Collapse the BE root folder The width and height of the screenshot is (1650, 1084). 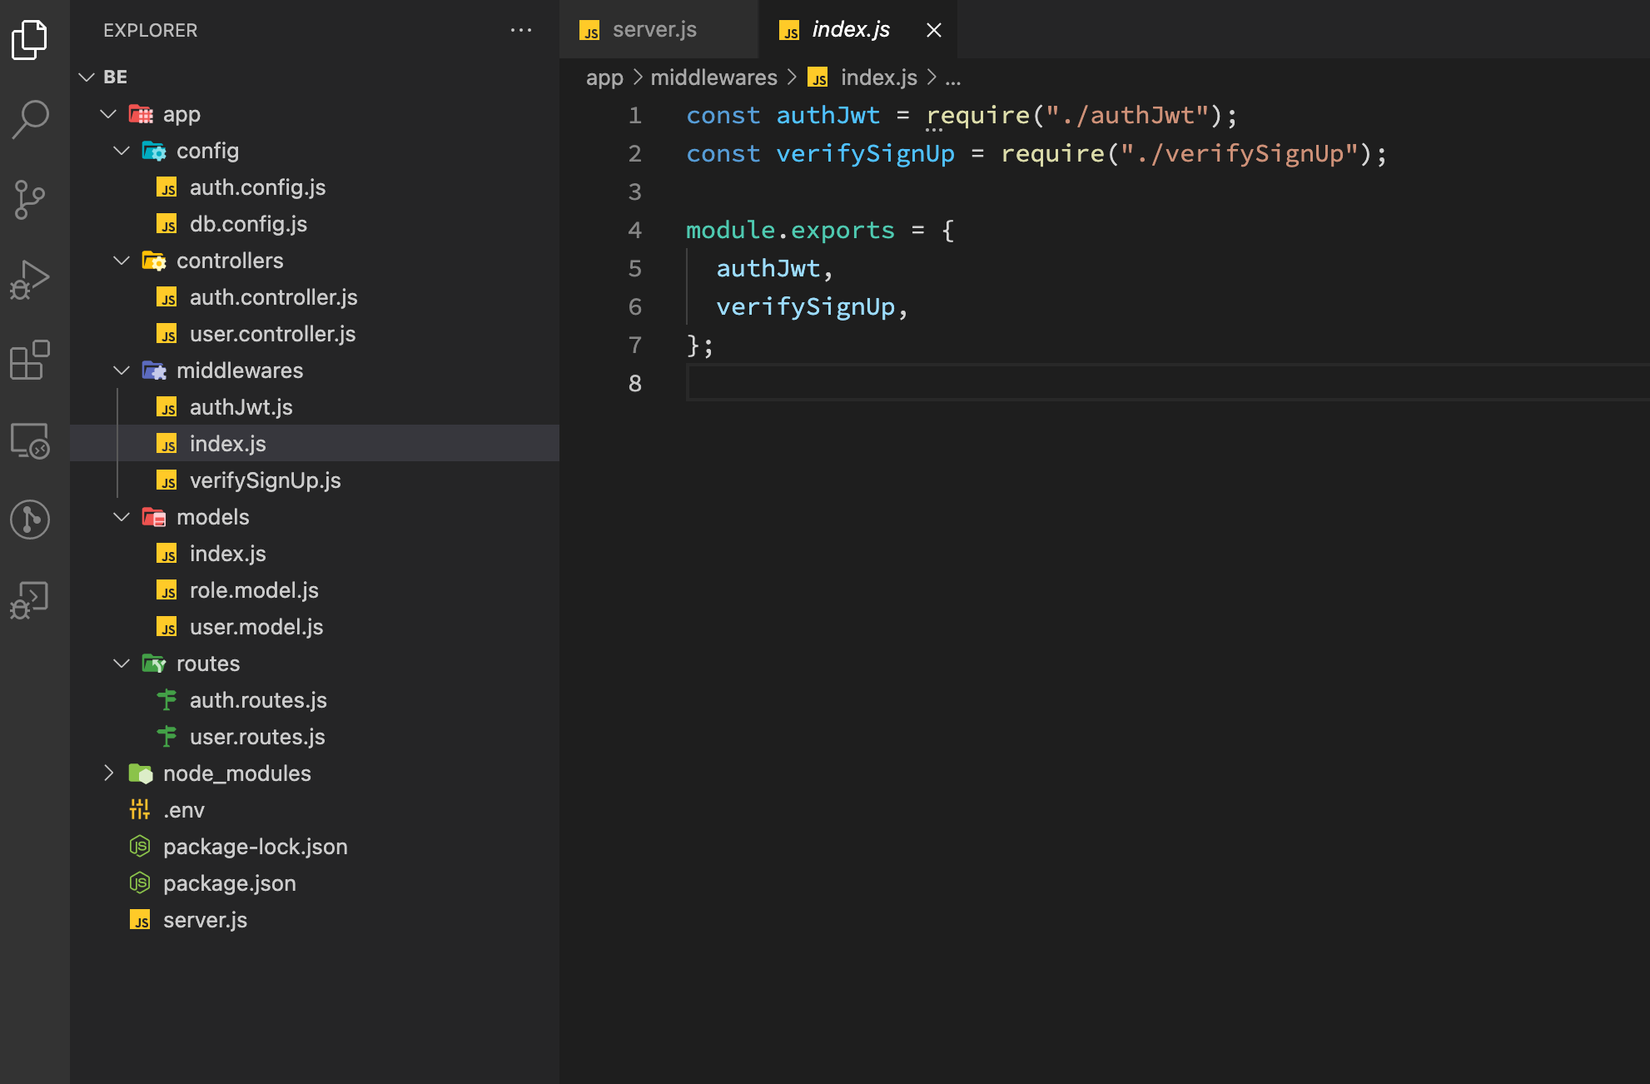click(87, 77)
